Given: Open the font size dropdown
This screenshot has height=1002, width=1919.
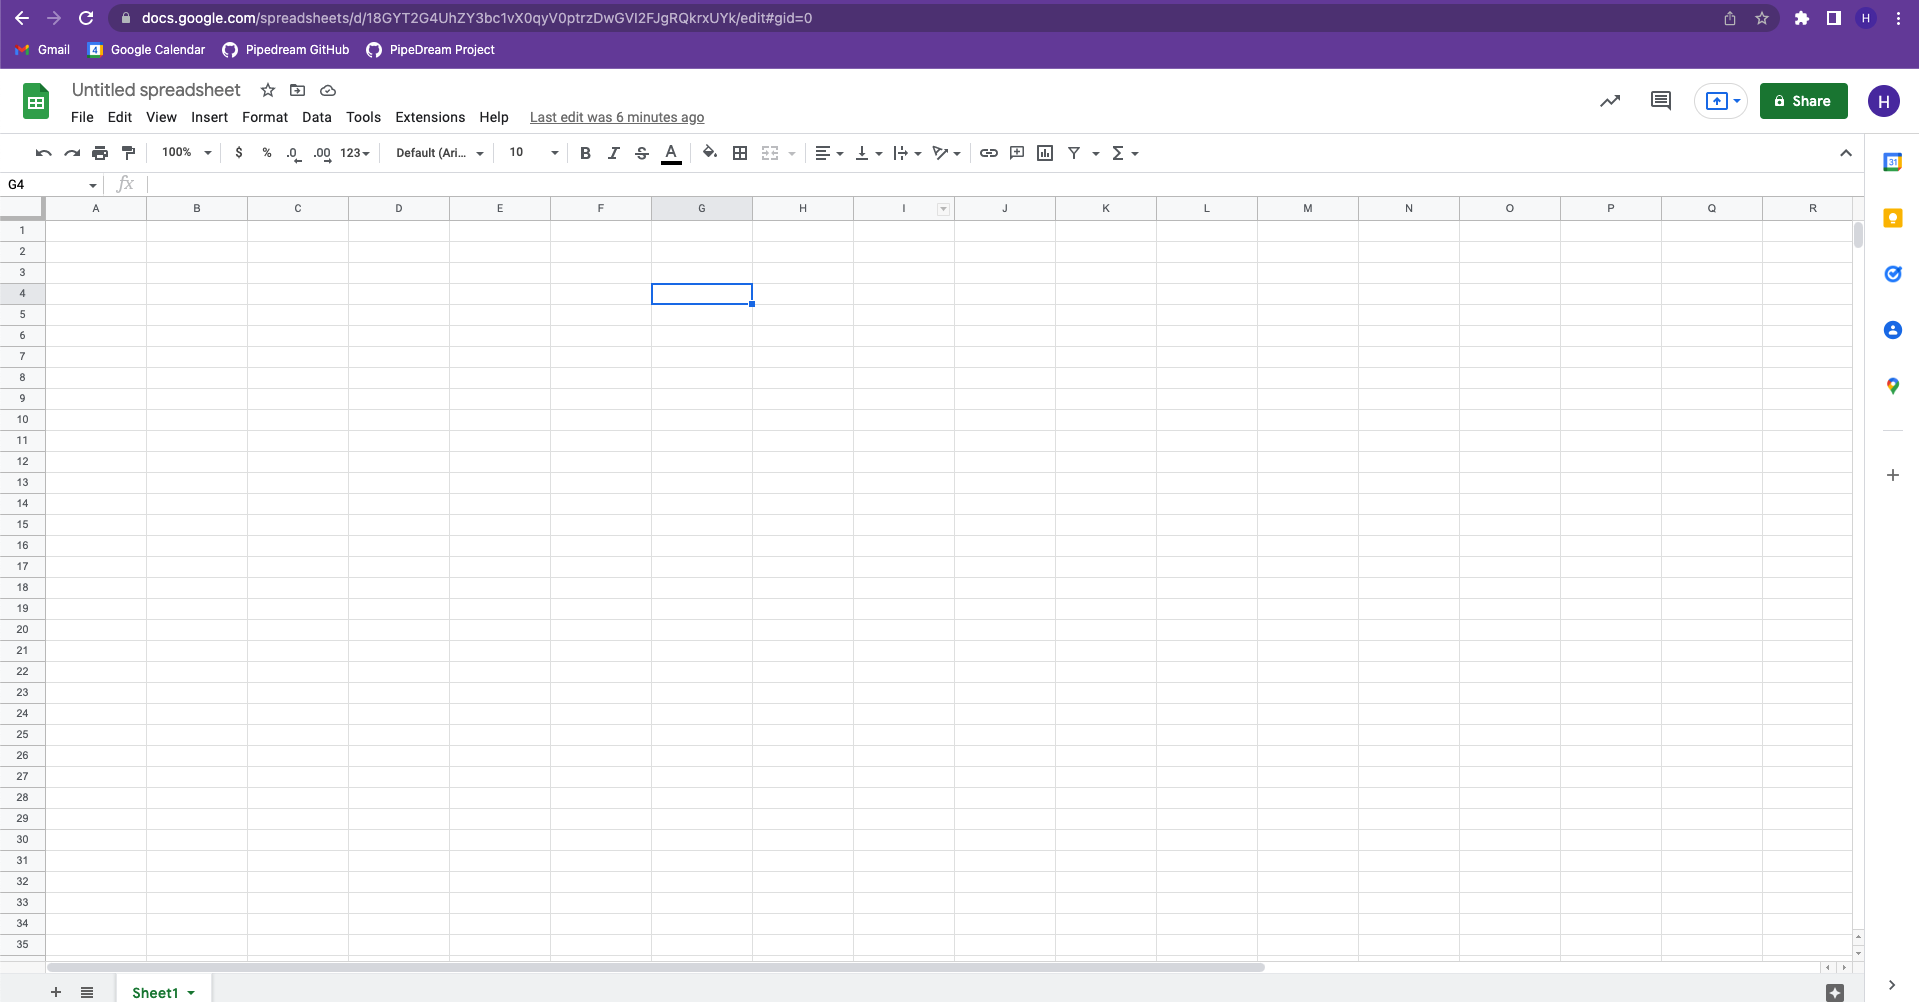Looking at the screenshot, I should (x=553, y=153).
